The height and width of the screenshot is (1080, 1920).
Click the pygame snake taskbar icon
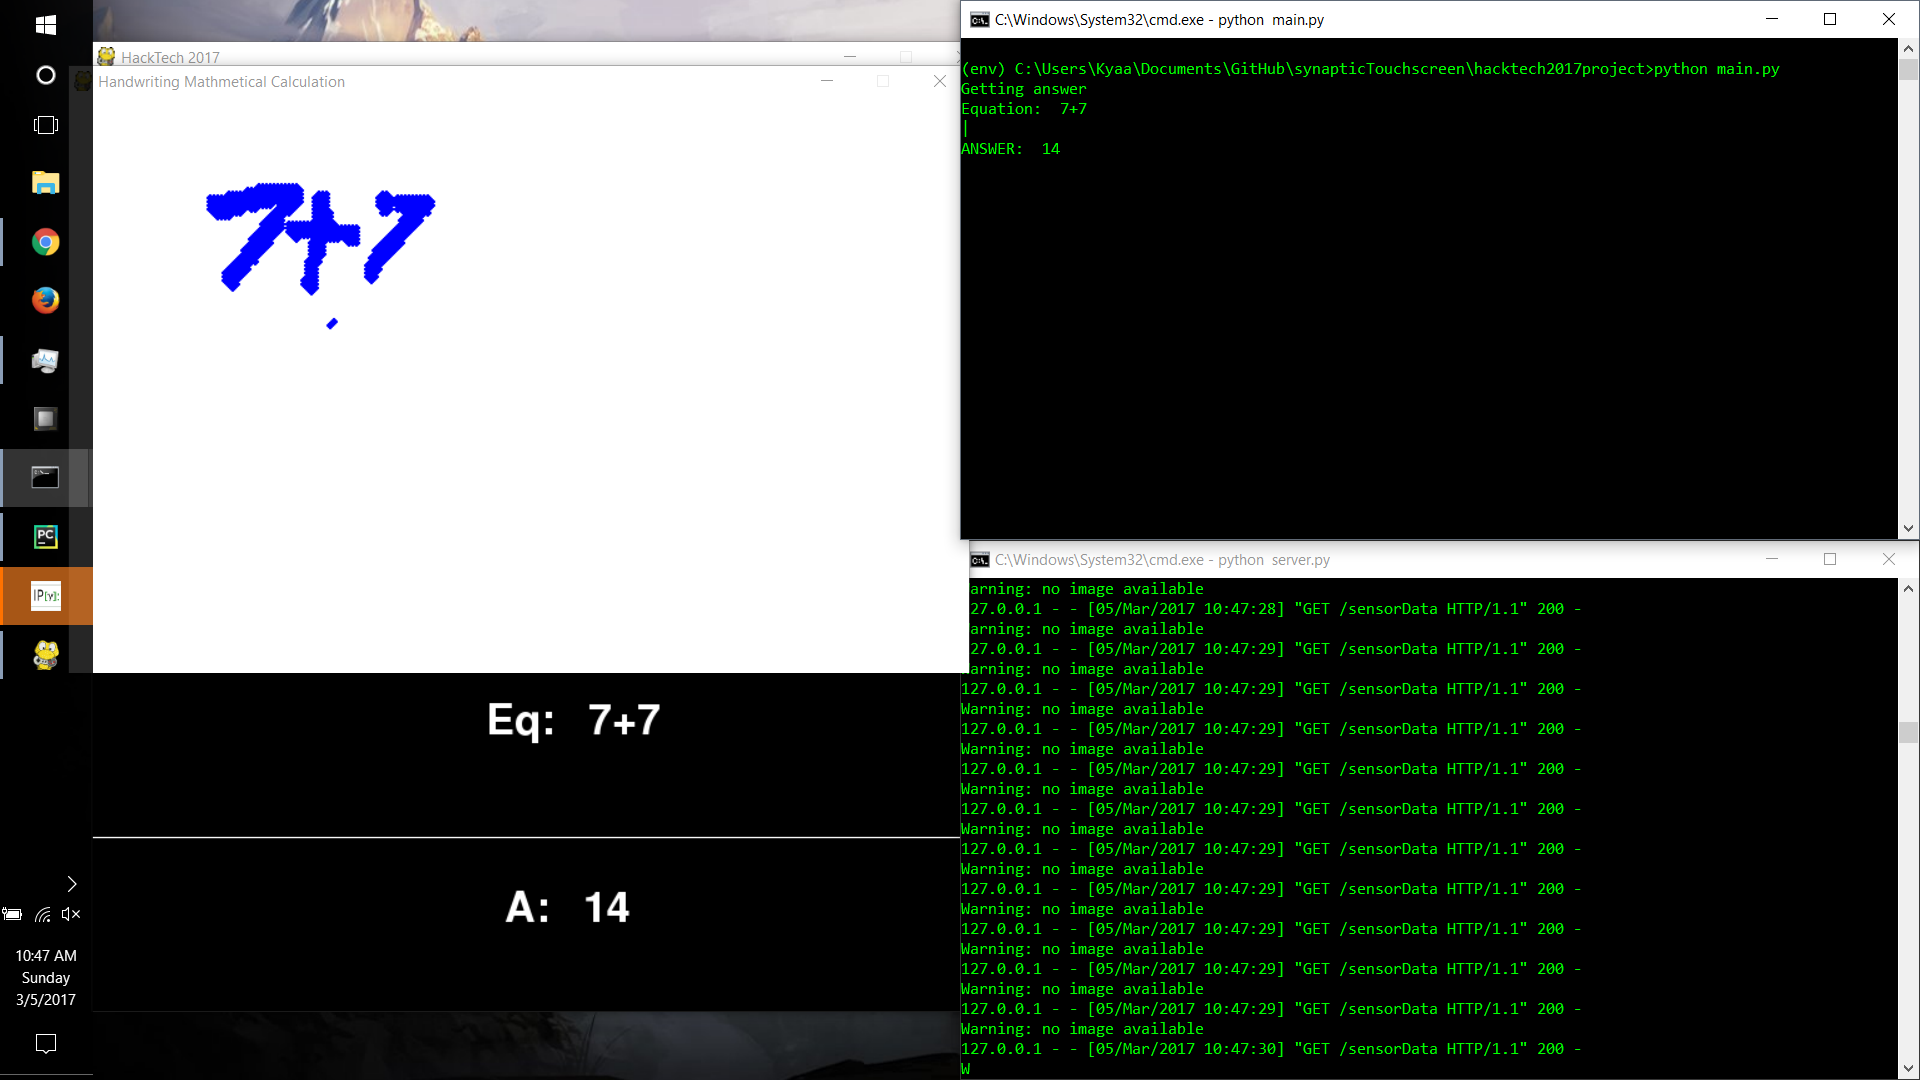pos(45,655)
